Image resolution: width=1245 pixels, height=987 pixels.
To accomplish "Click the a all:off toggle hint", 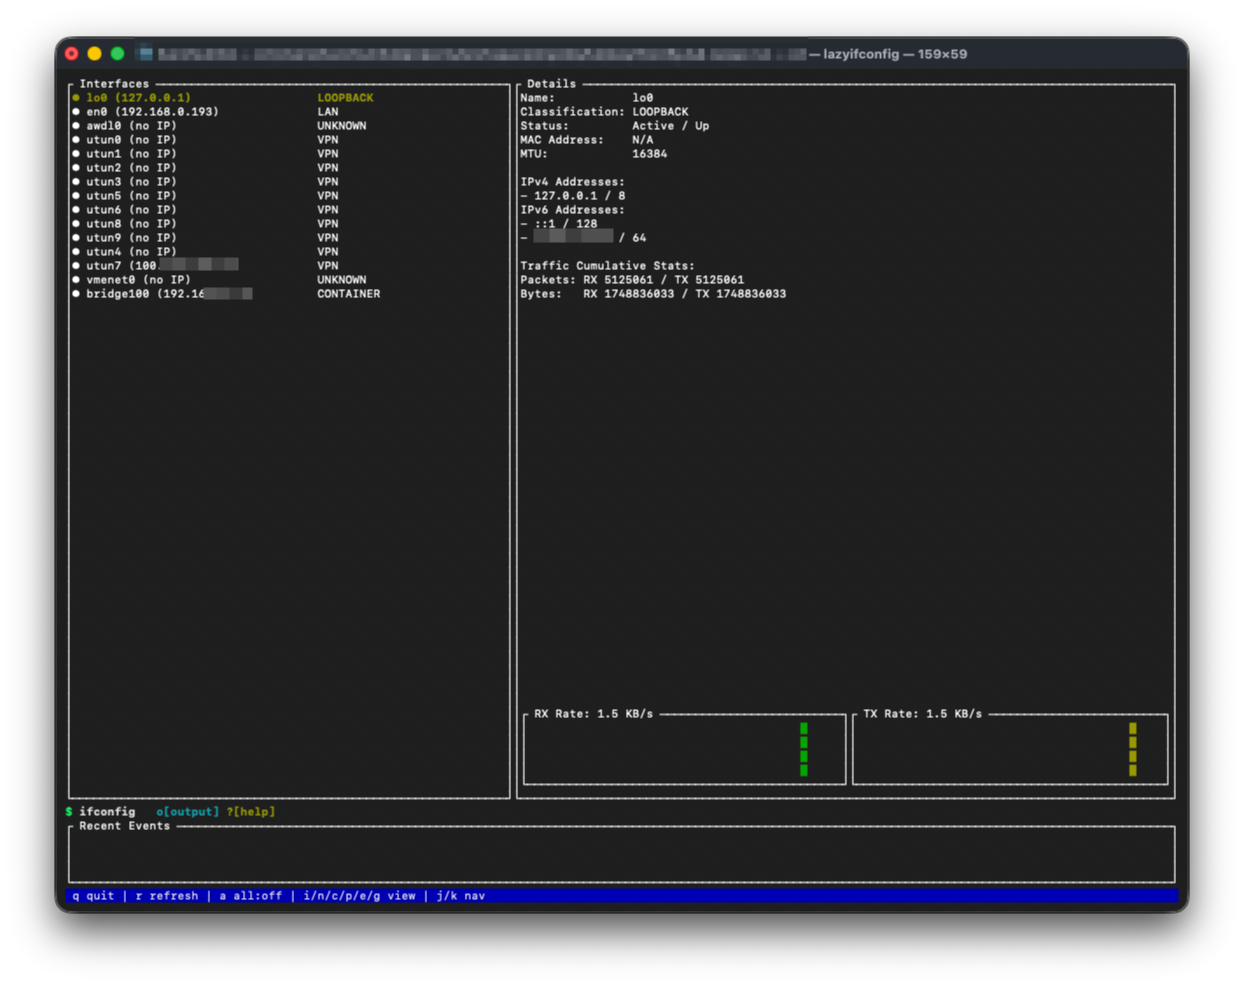I will [x=251, y=896].
